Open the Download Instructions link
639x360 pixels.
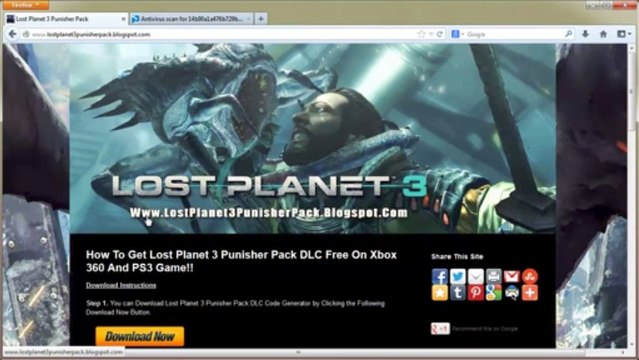coord(121,285)
